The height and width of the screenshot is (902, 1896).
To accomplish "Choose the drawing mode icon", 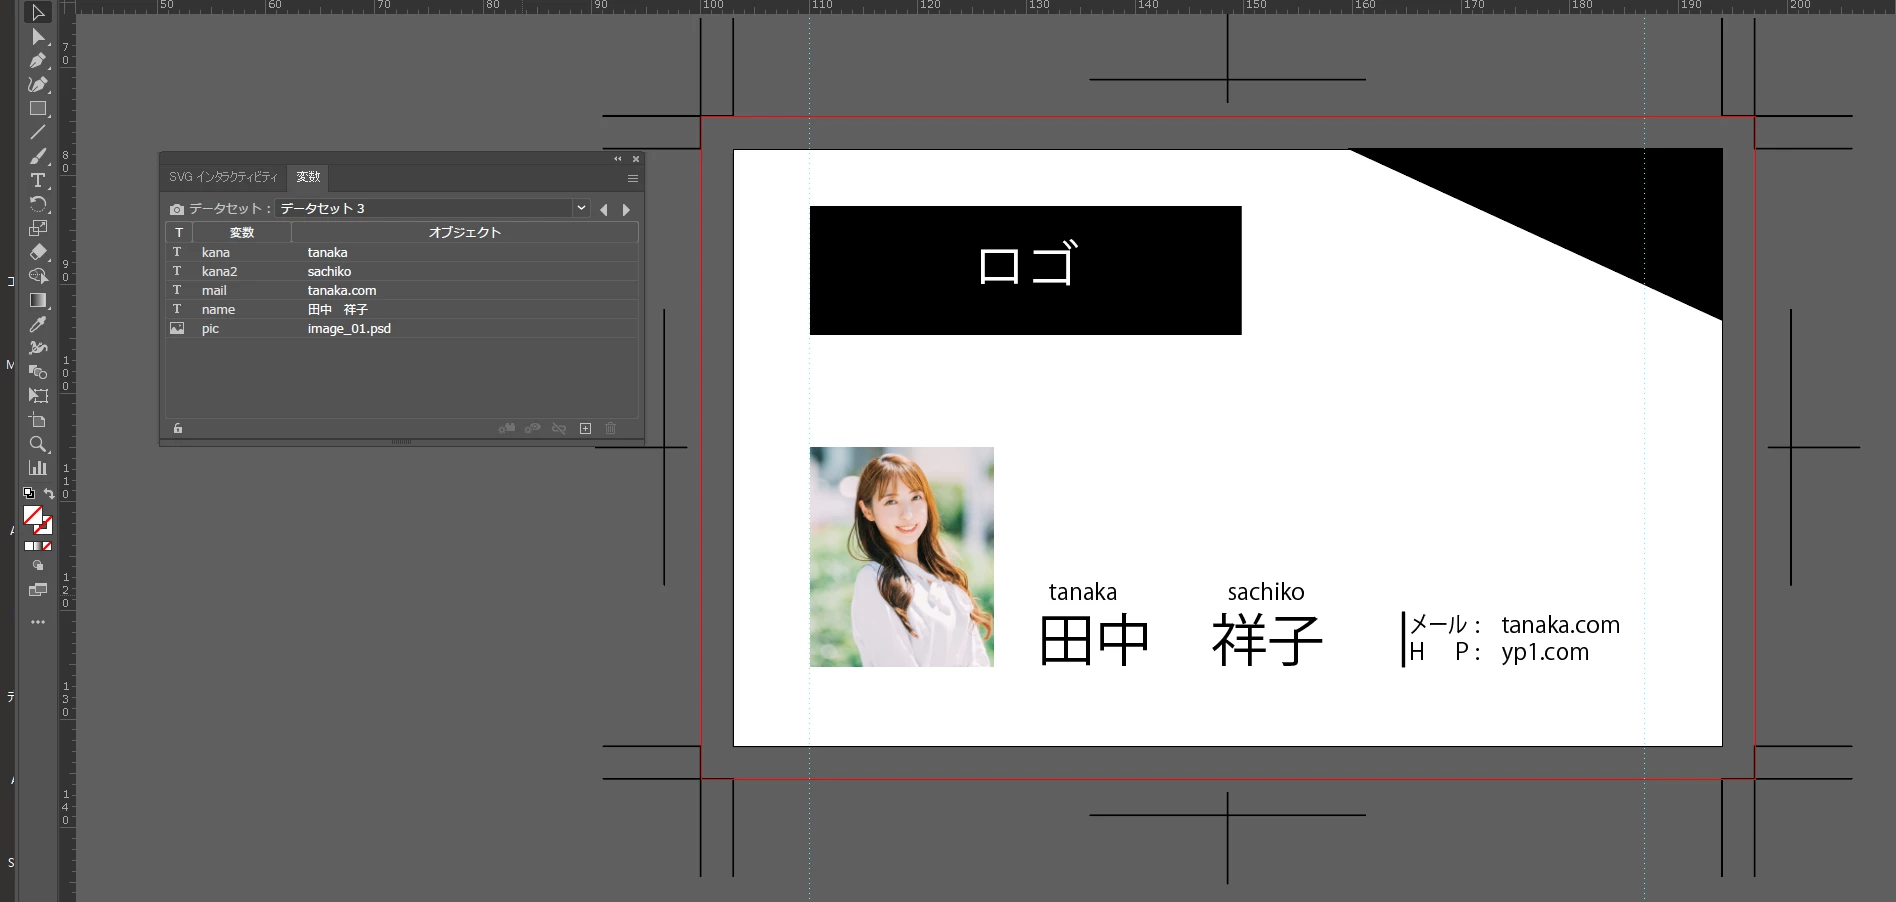I will pyautogui.click(x=38, y=566).
